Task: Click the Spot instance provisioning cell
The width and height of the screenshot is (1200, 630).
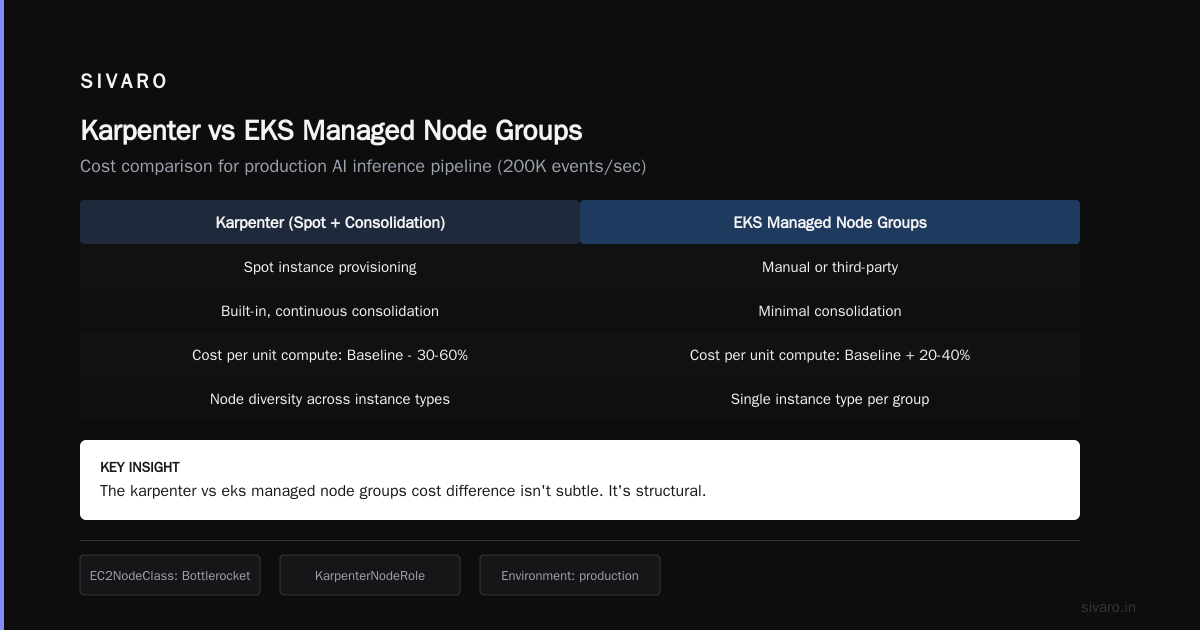Action: tap(330, 267)
